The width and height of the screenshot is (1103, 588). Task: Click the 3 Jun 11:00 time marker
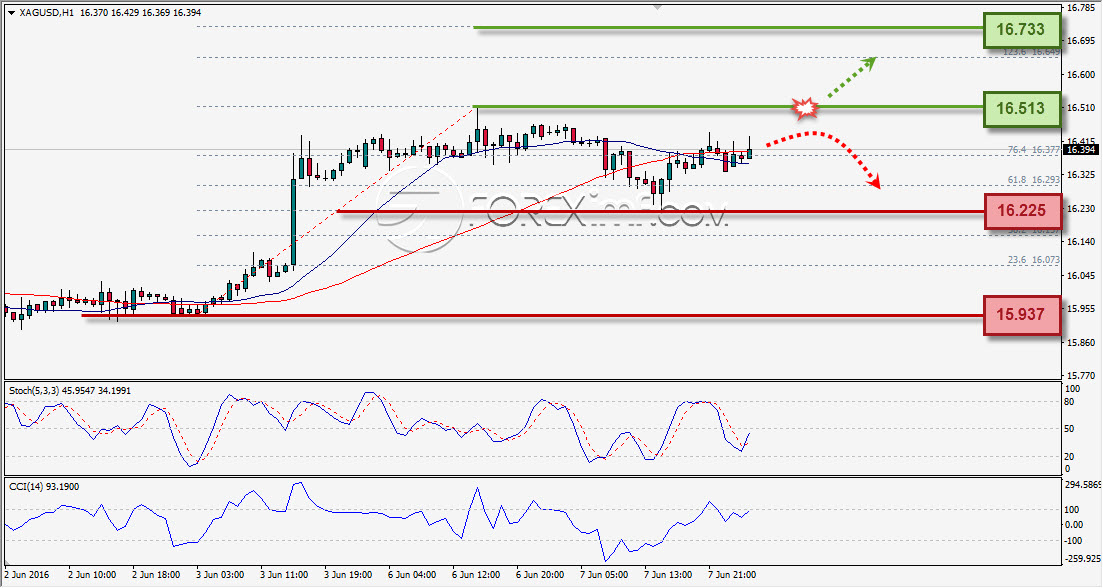pyautogui.click(x=284, y=575)
